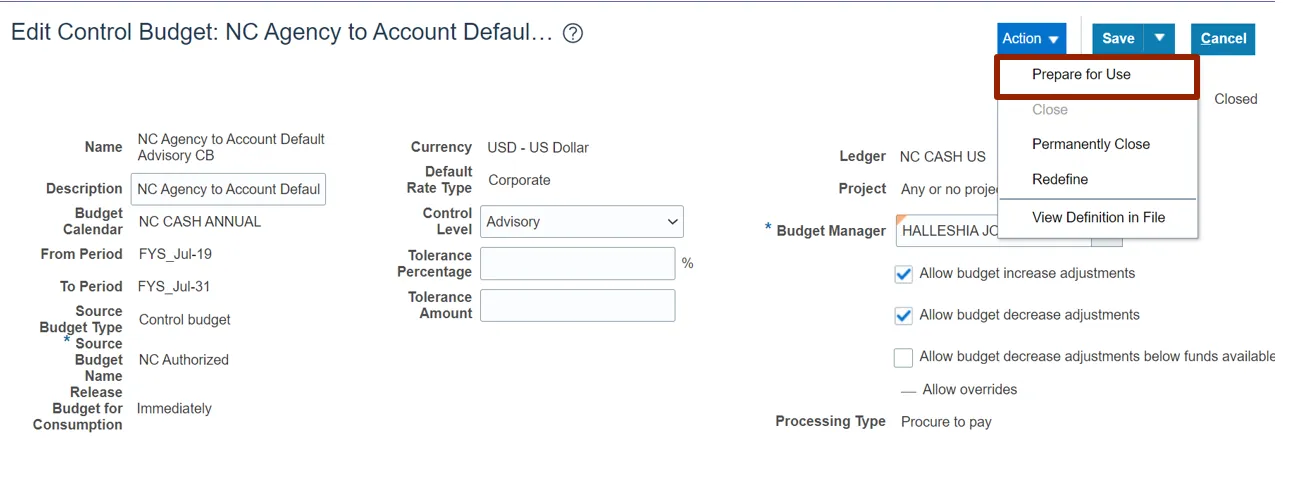Click the Tolerance Percentage input field
The width and height of the screenshot is (1292, 486).
pos(577,264)
